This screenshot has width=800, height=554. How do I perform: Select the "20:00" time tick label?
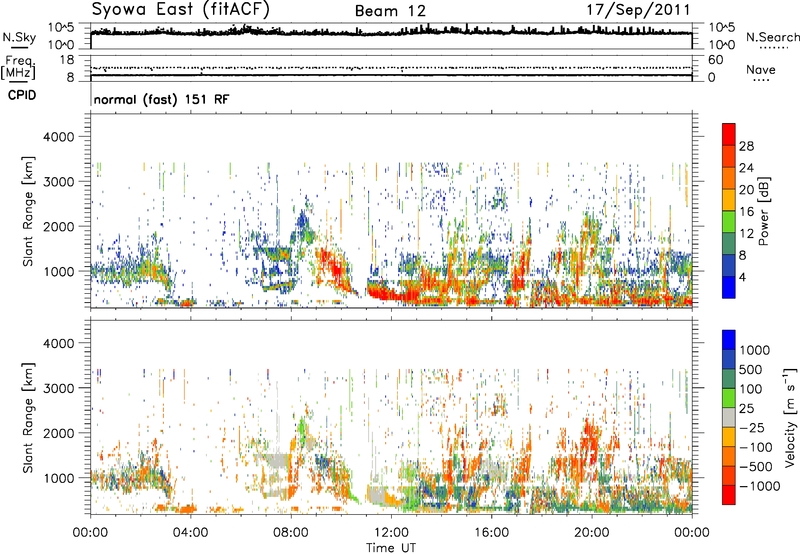tap(592, 533)
